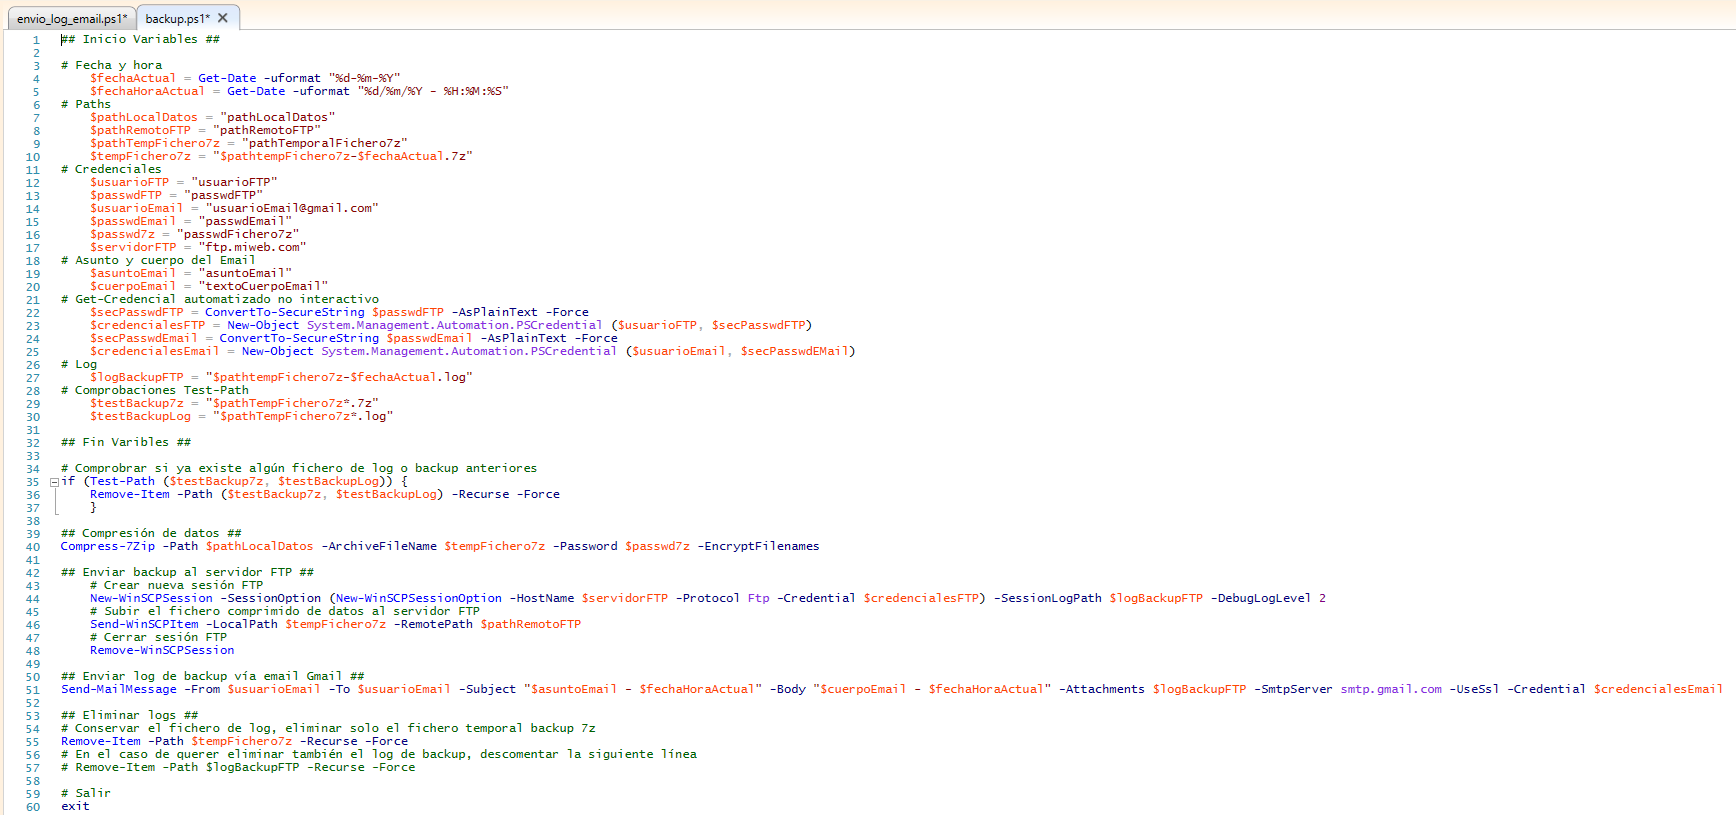Click the "passwdFichero7z" string
This screenshot has width=1736, height=815.
point(238,235)
